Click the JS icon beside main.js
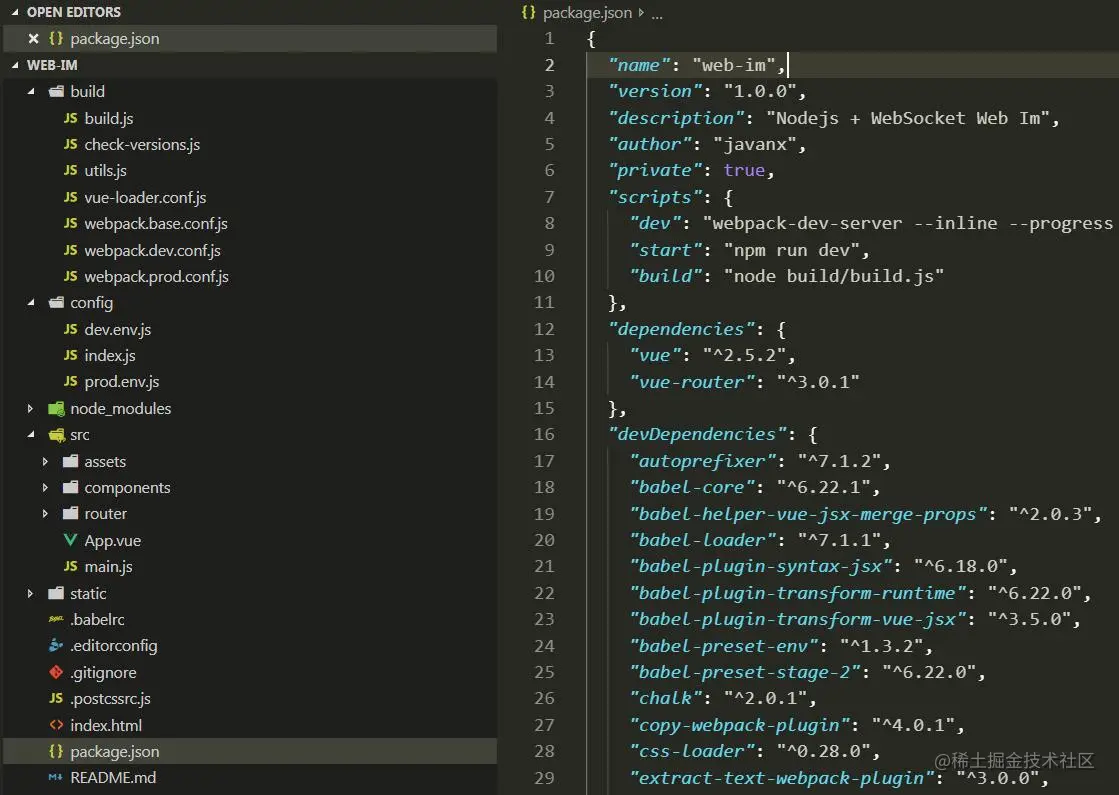Screen dimensions: 1119x795 pos(71,567)
